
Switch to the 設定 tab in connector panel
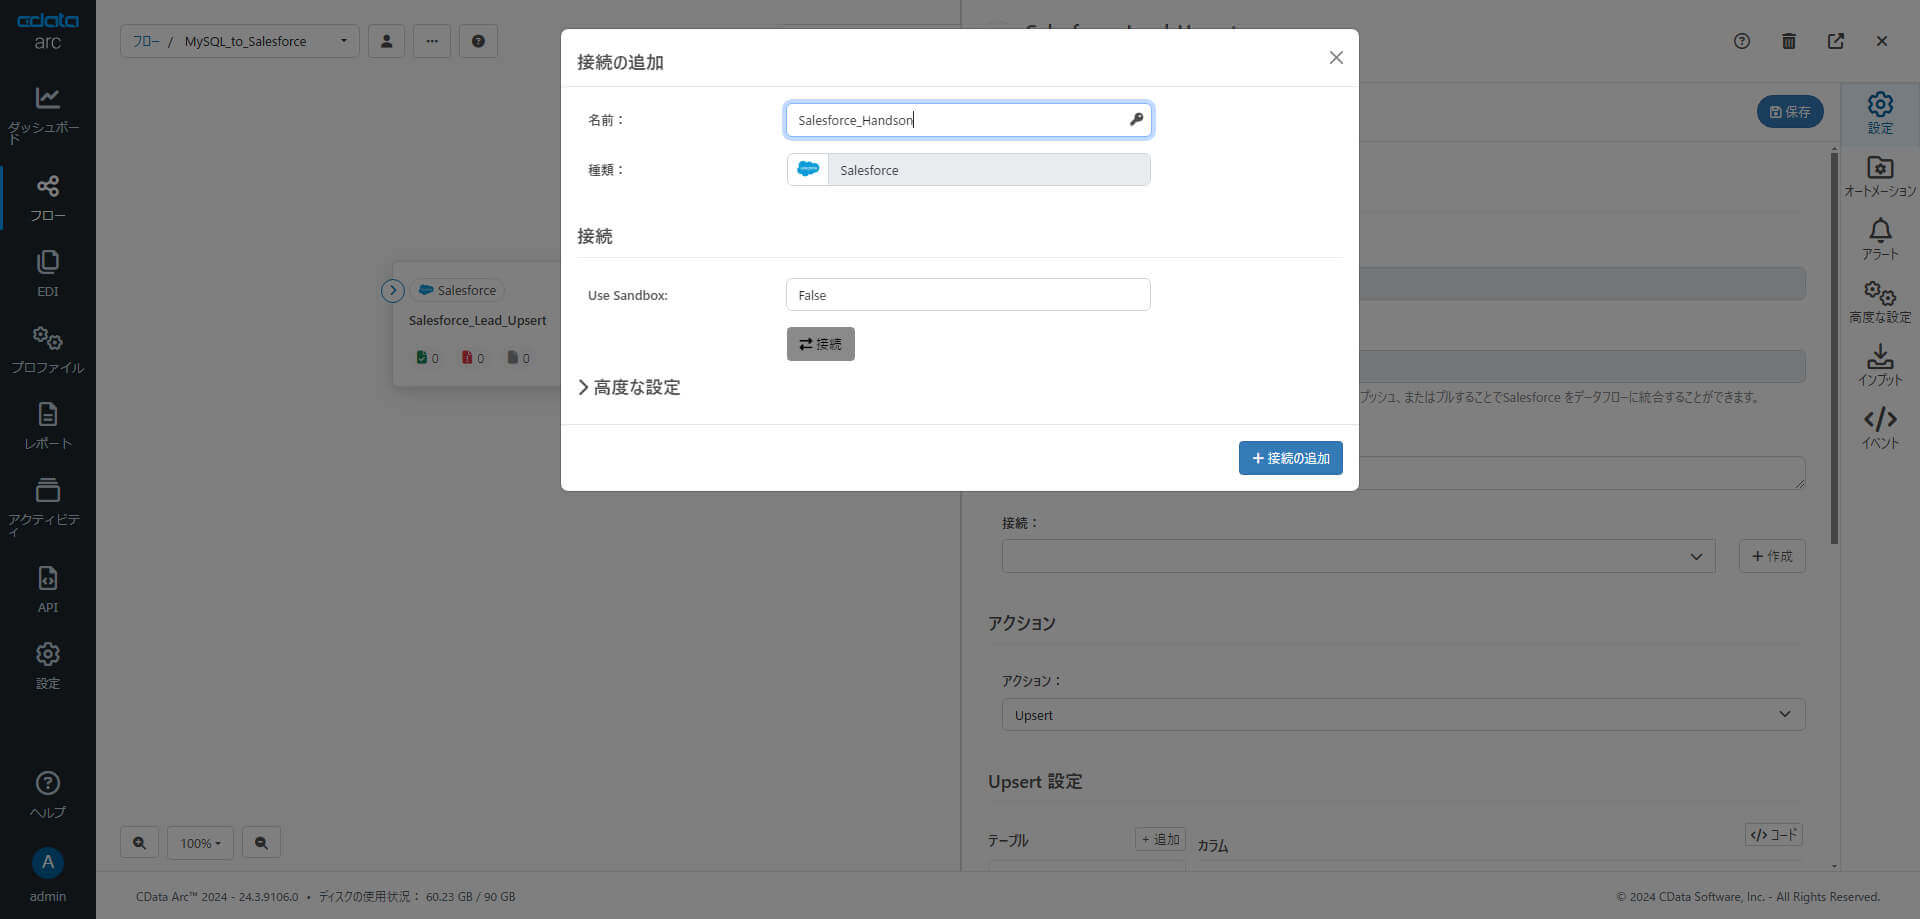click(x=1880, y=112)
